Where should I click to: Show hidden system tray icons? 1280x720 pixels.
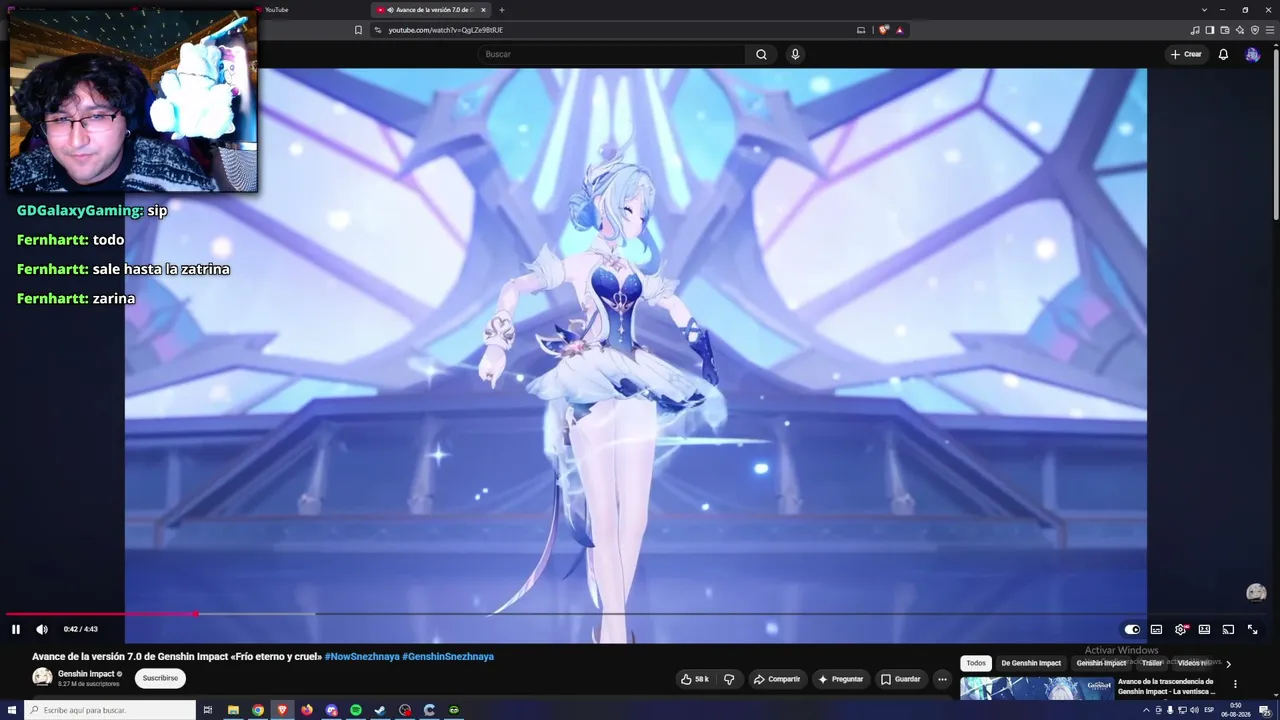click(x=1146, y=710)
